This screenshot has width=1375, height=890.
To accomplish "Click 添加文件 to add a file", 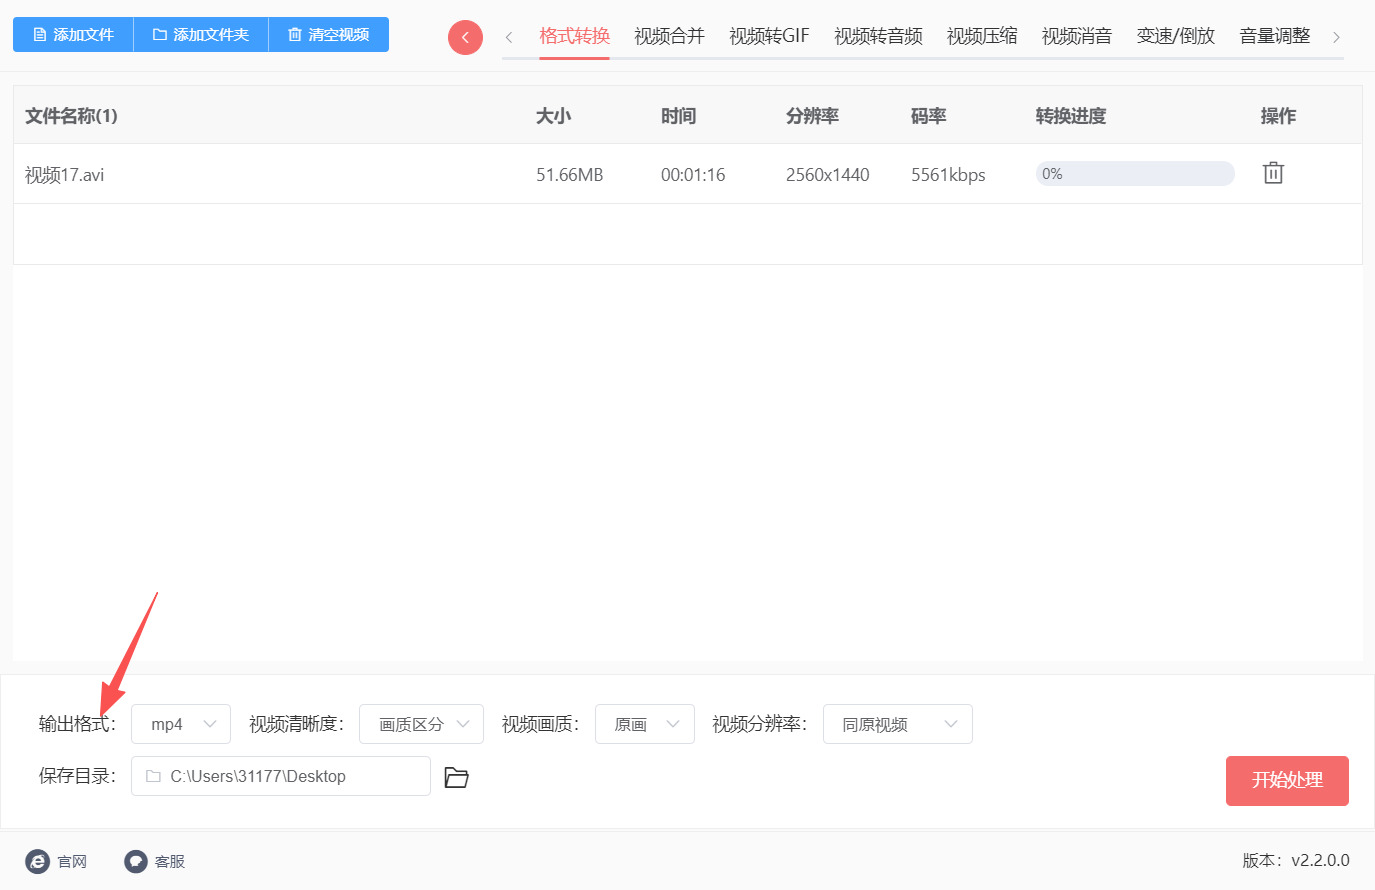I will 73,34.
